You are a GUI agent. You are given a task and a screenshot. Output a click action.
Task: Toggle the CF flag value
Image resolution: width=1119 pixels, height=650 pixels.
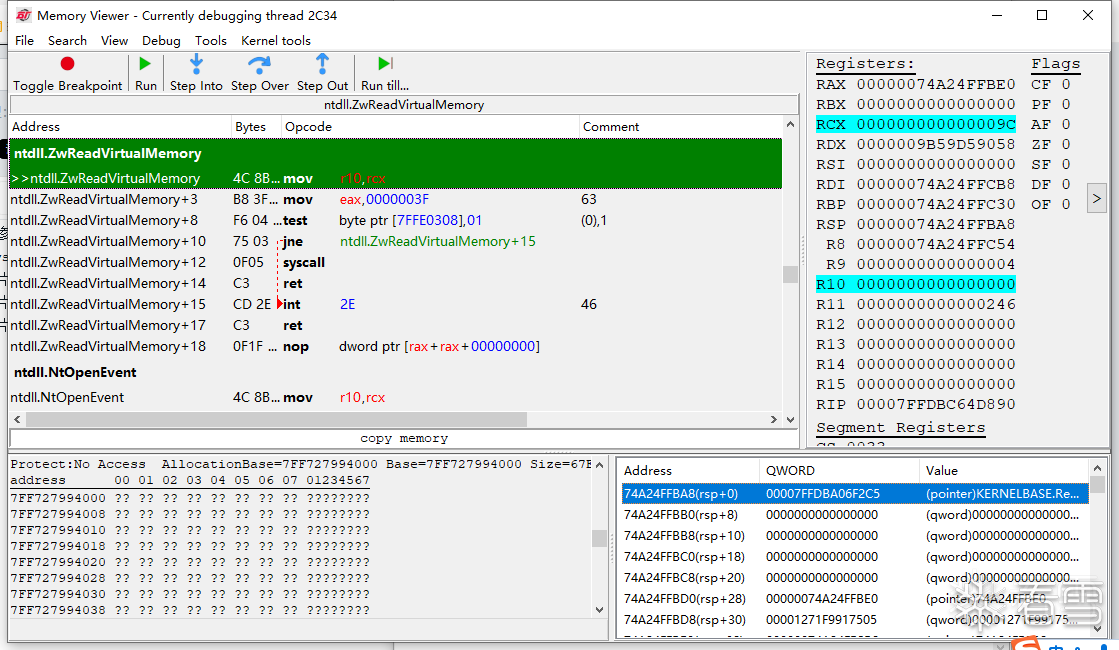[1066, 84]
